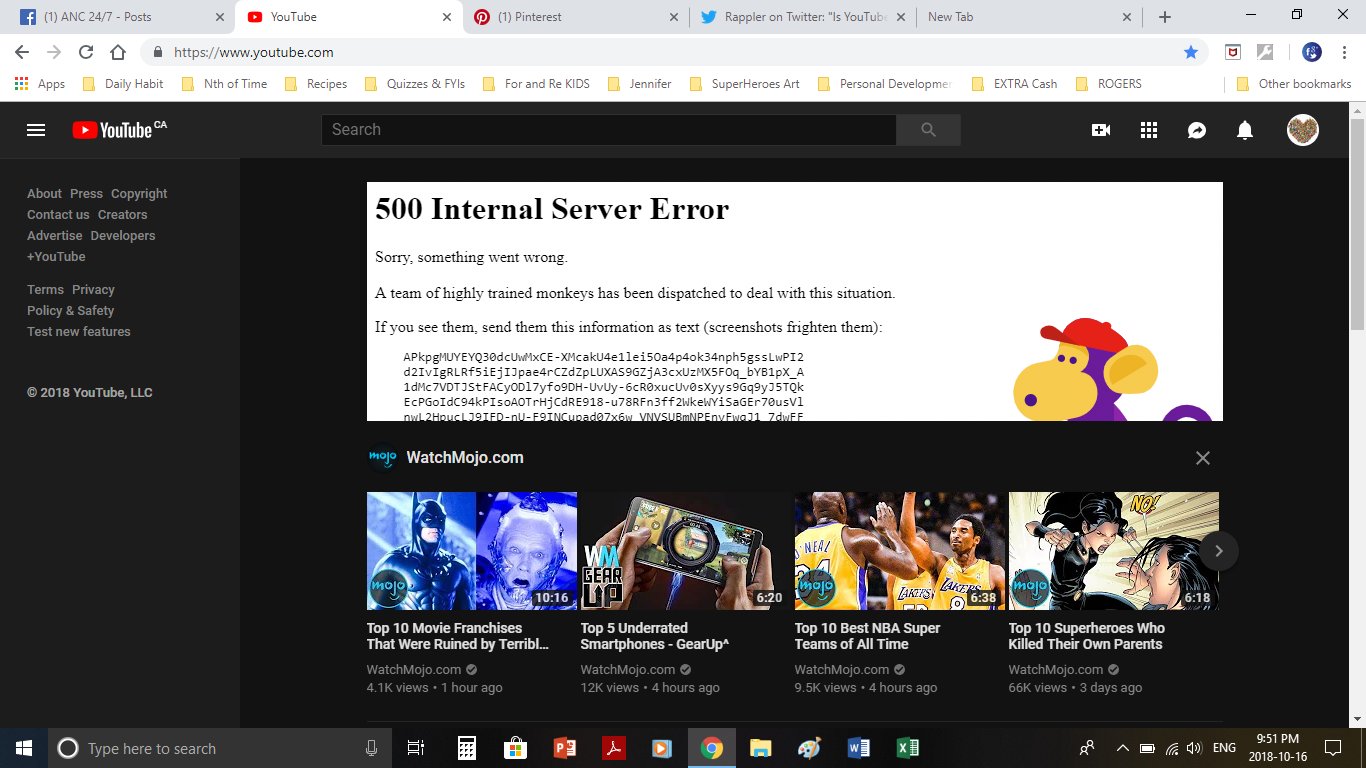Close the YouTube tab
Viewport: 1366px width, 768px height.
click(446, 17)
